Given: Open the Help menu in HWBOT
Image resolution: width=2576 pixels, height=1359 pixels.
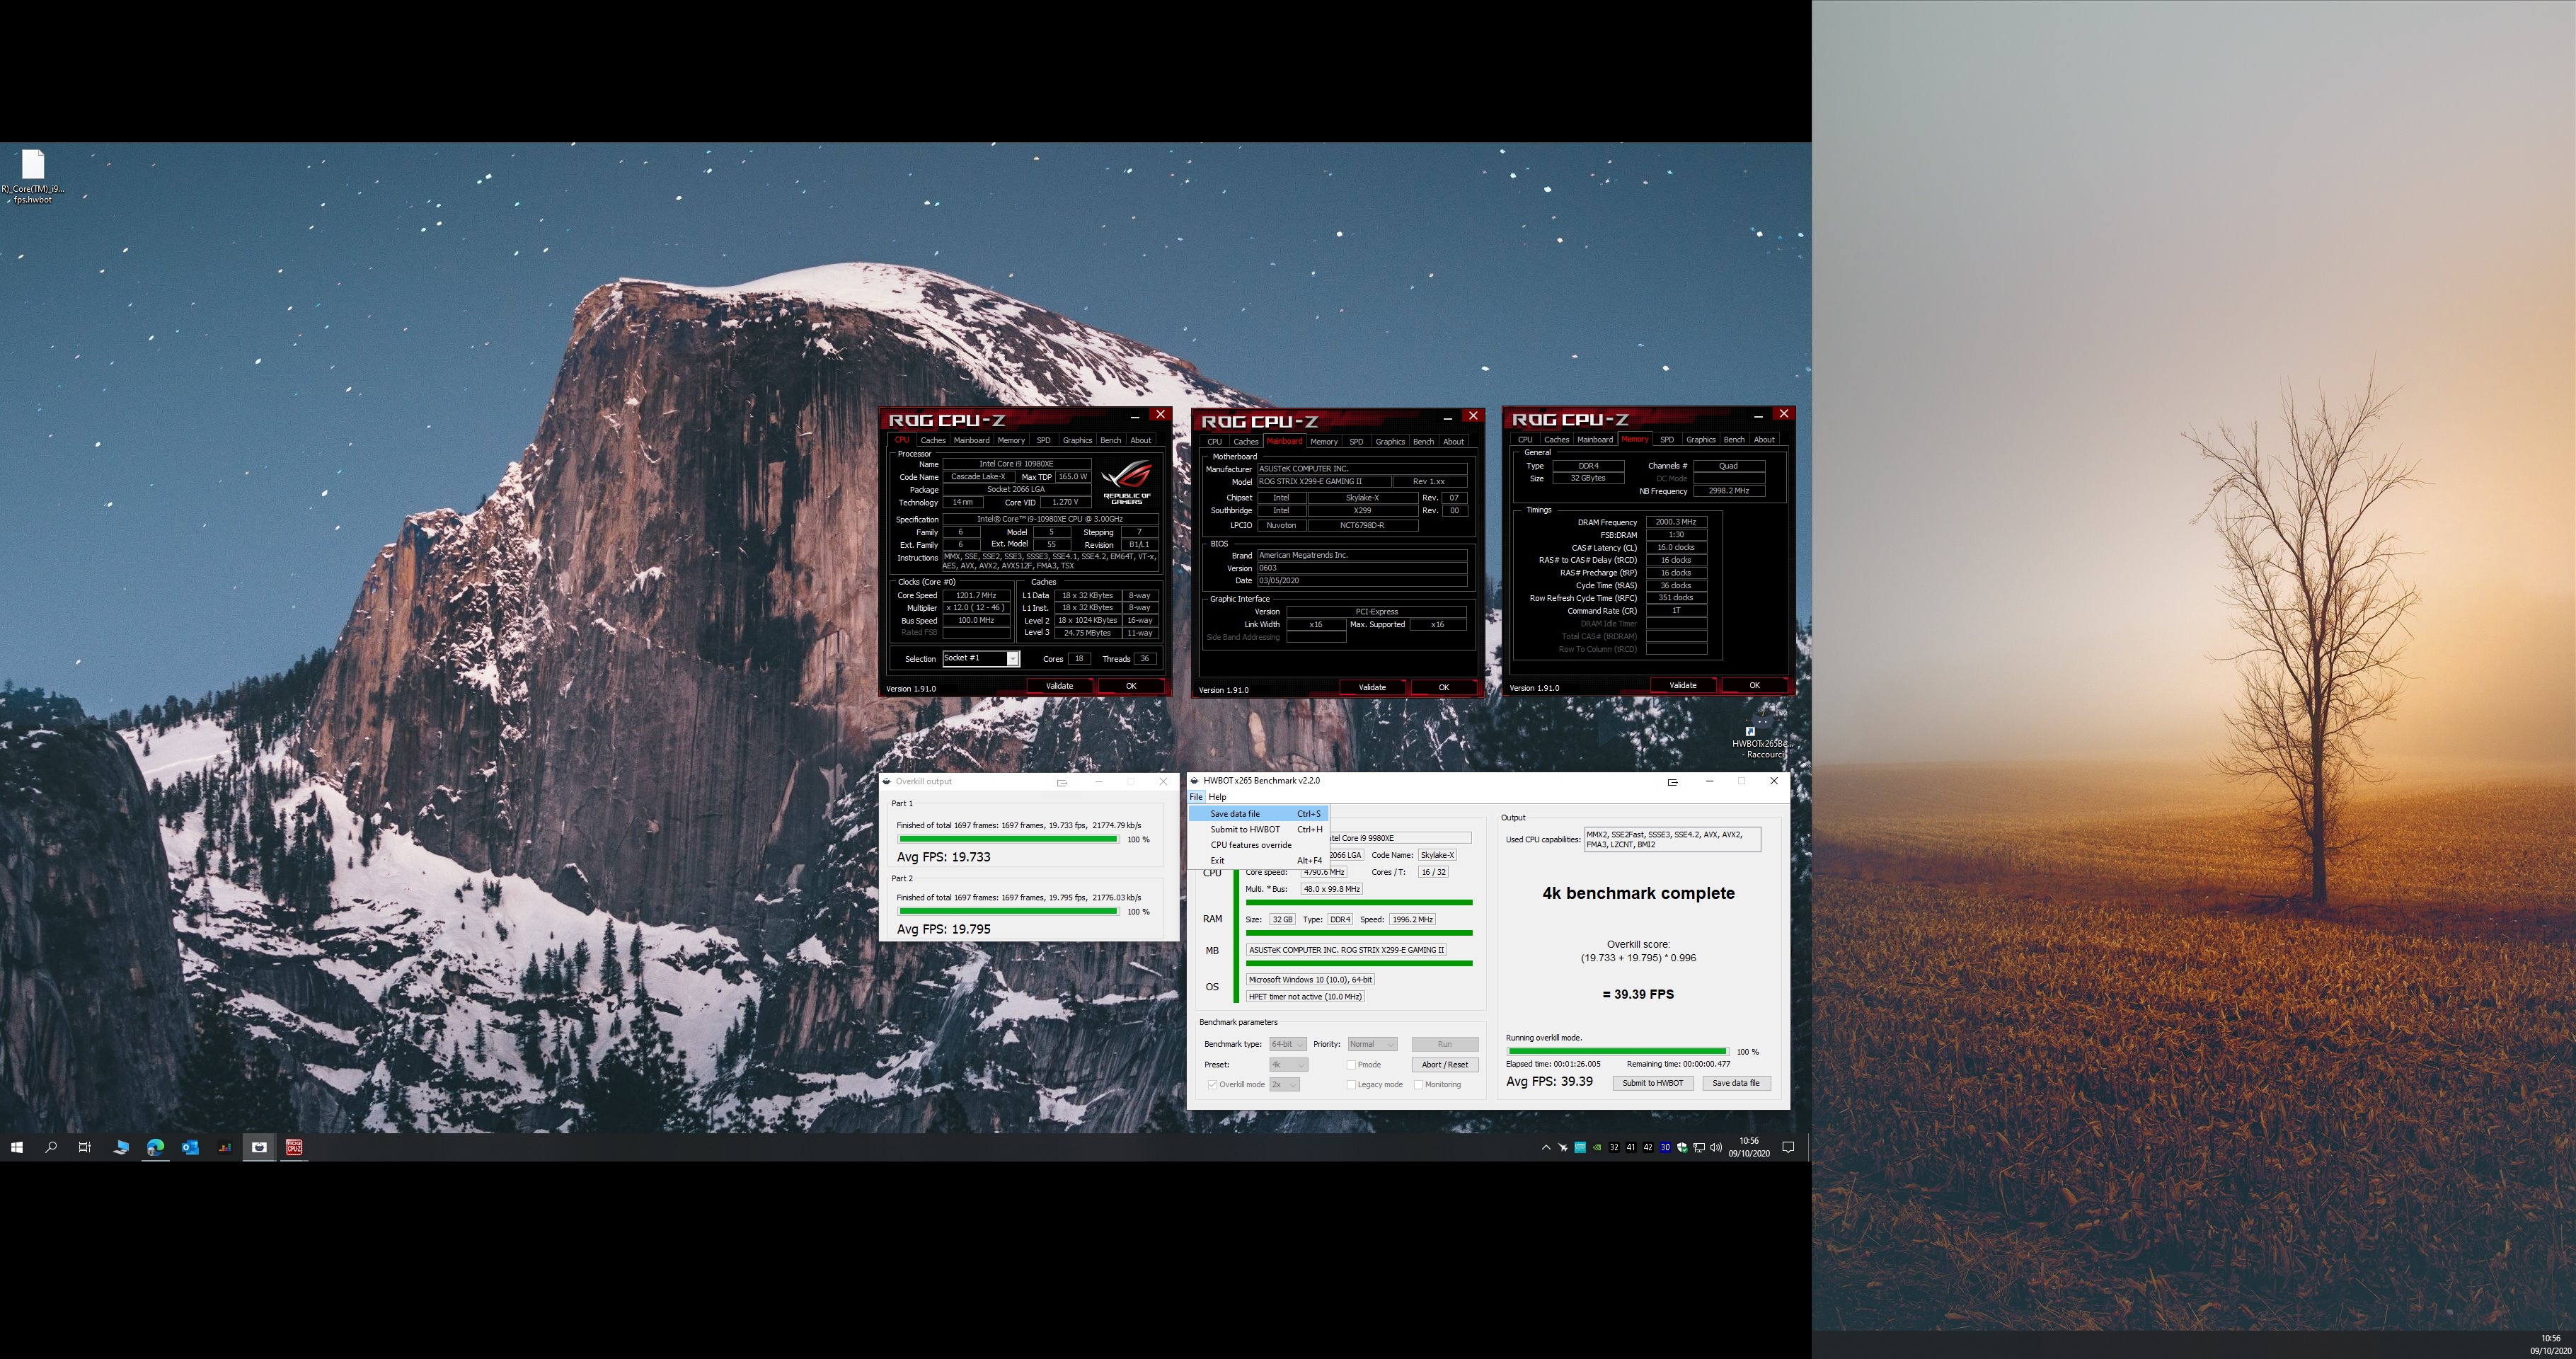Looking at the screenshot, I should click(1217, 797).
